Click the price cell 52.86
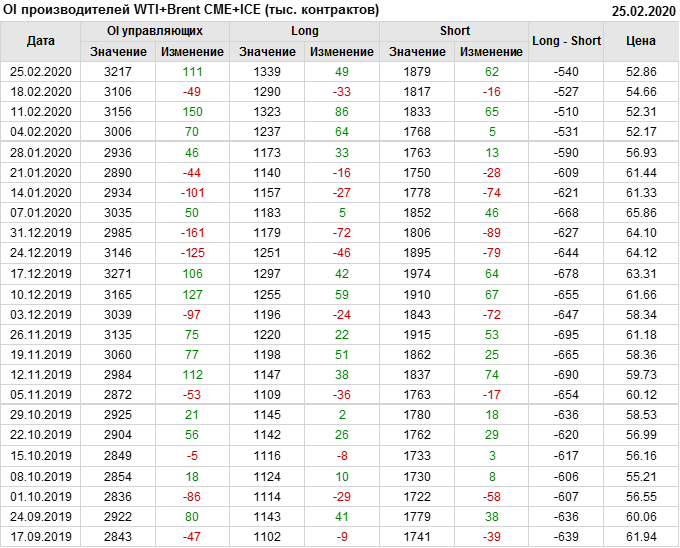The image size is (680, 548). point(640,72)
